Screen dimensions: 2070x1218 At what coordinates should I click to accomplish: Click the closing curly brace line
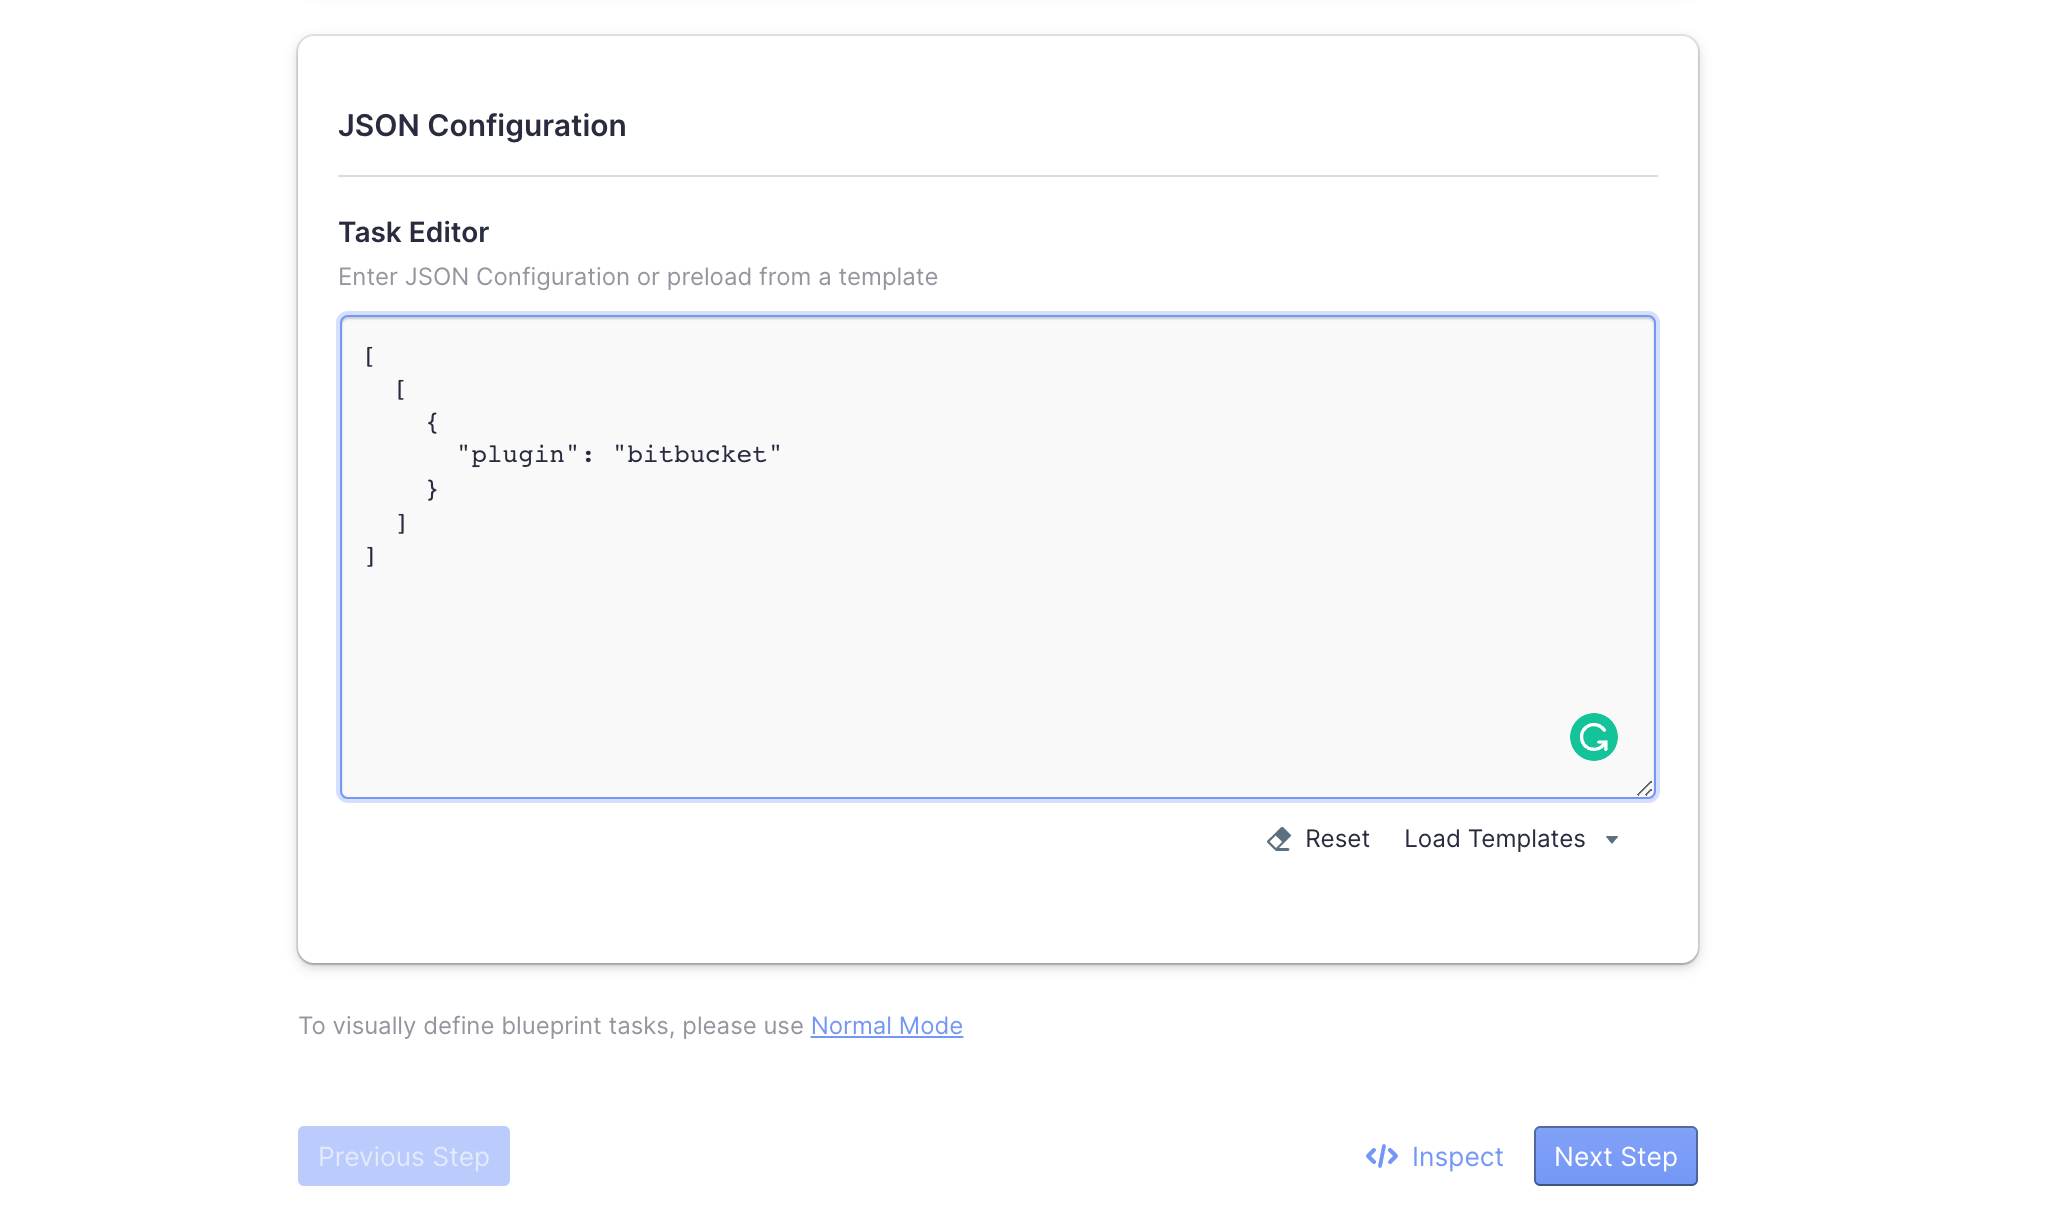coord(432,489)
